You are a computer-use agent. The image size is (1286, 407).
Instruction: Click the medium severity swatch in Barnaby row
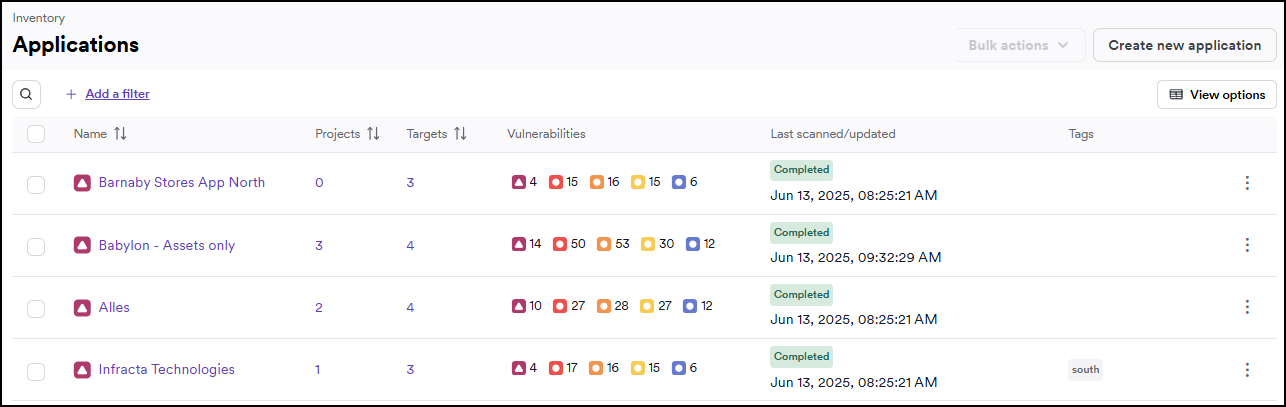click(x=596, y=182)
